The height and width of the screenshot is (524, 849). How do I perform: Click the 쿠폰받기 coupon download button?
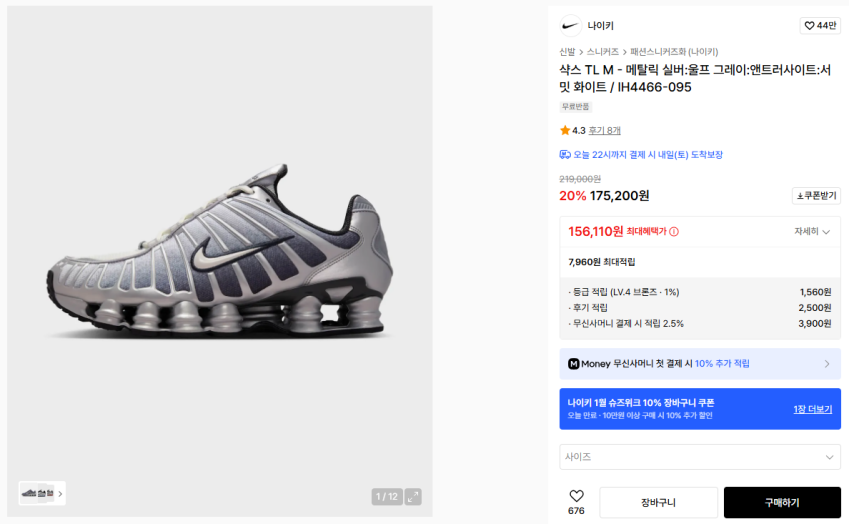point(816,196)
